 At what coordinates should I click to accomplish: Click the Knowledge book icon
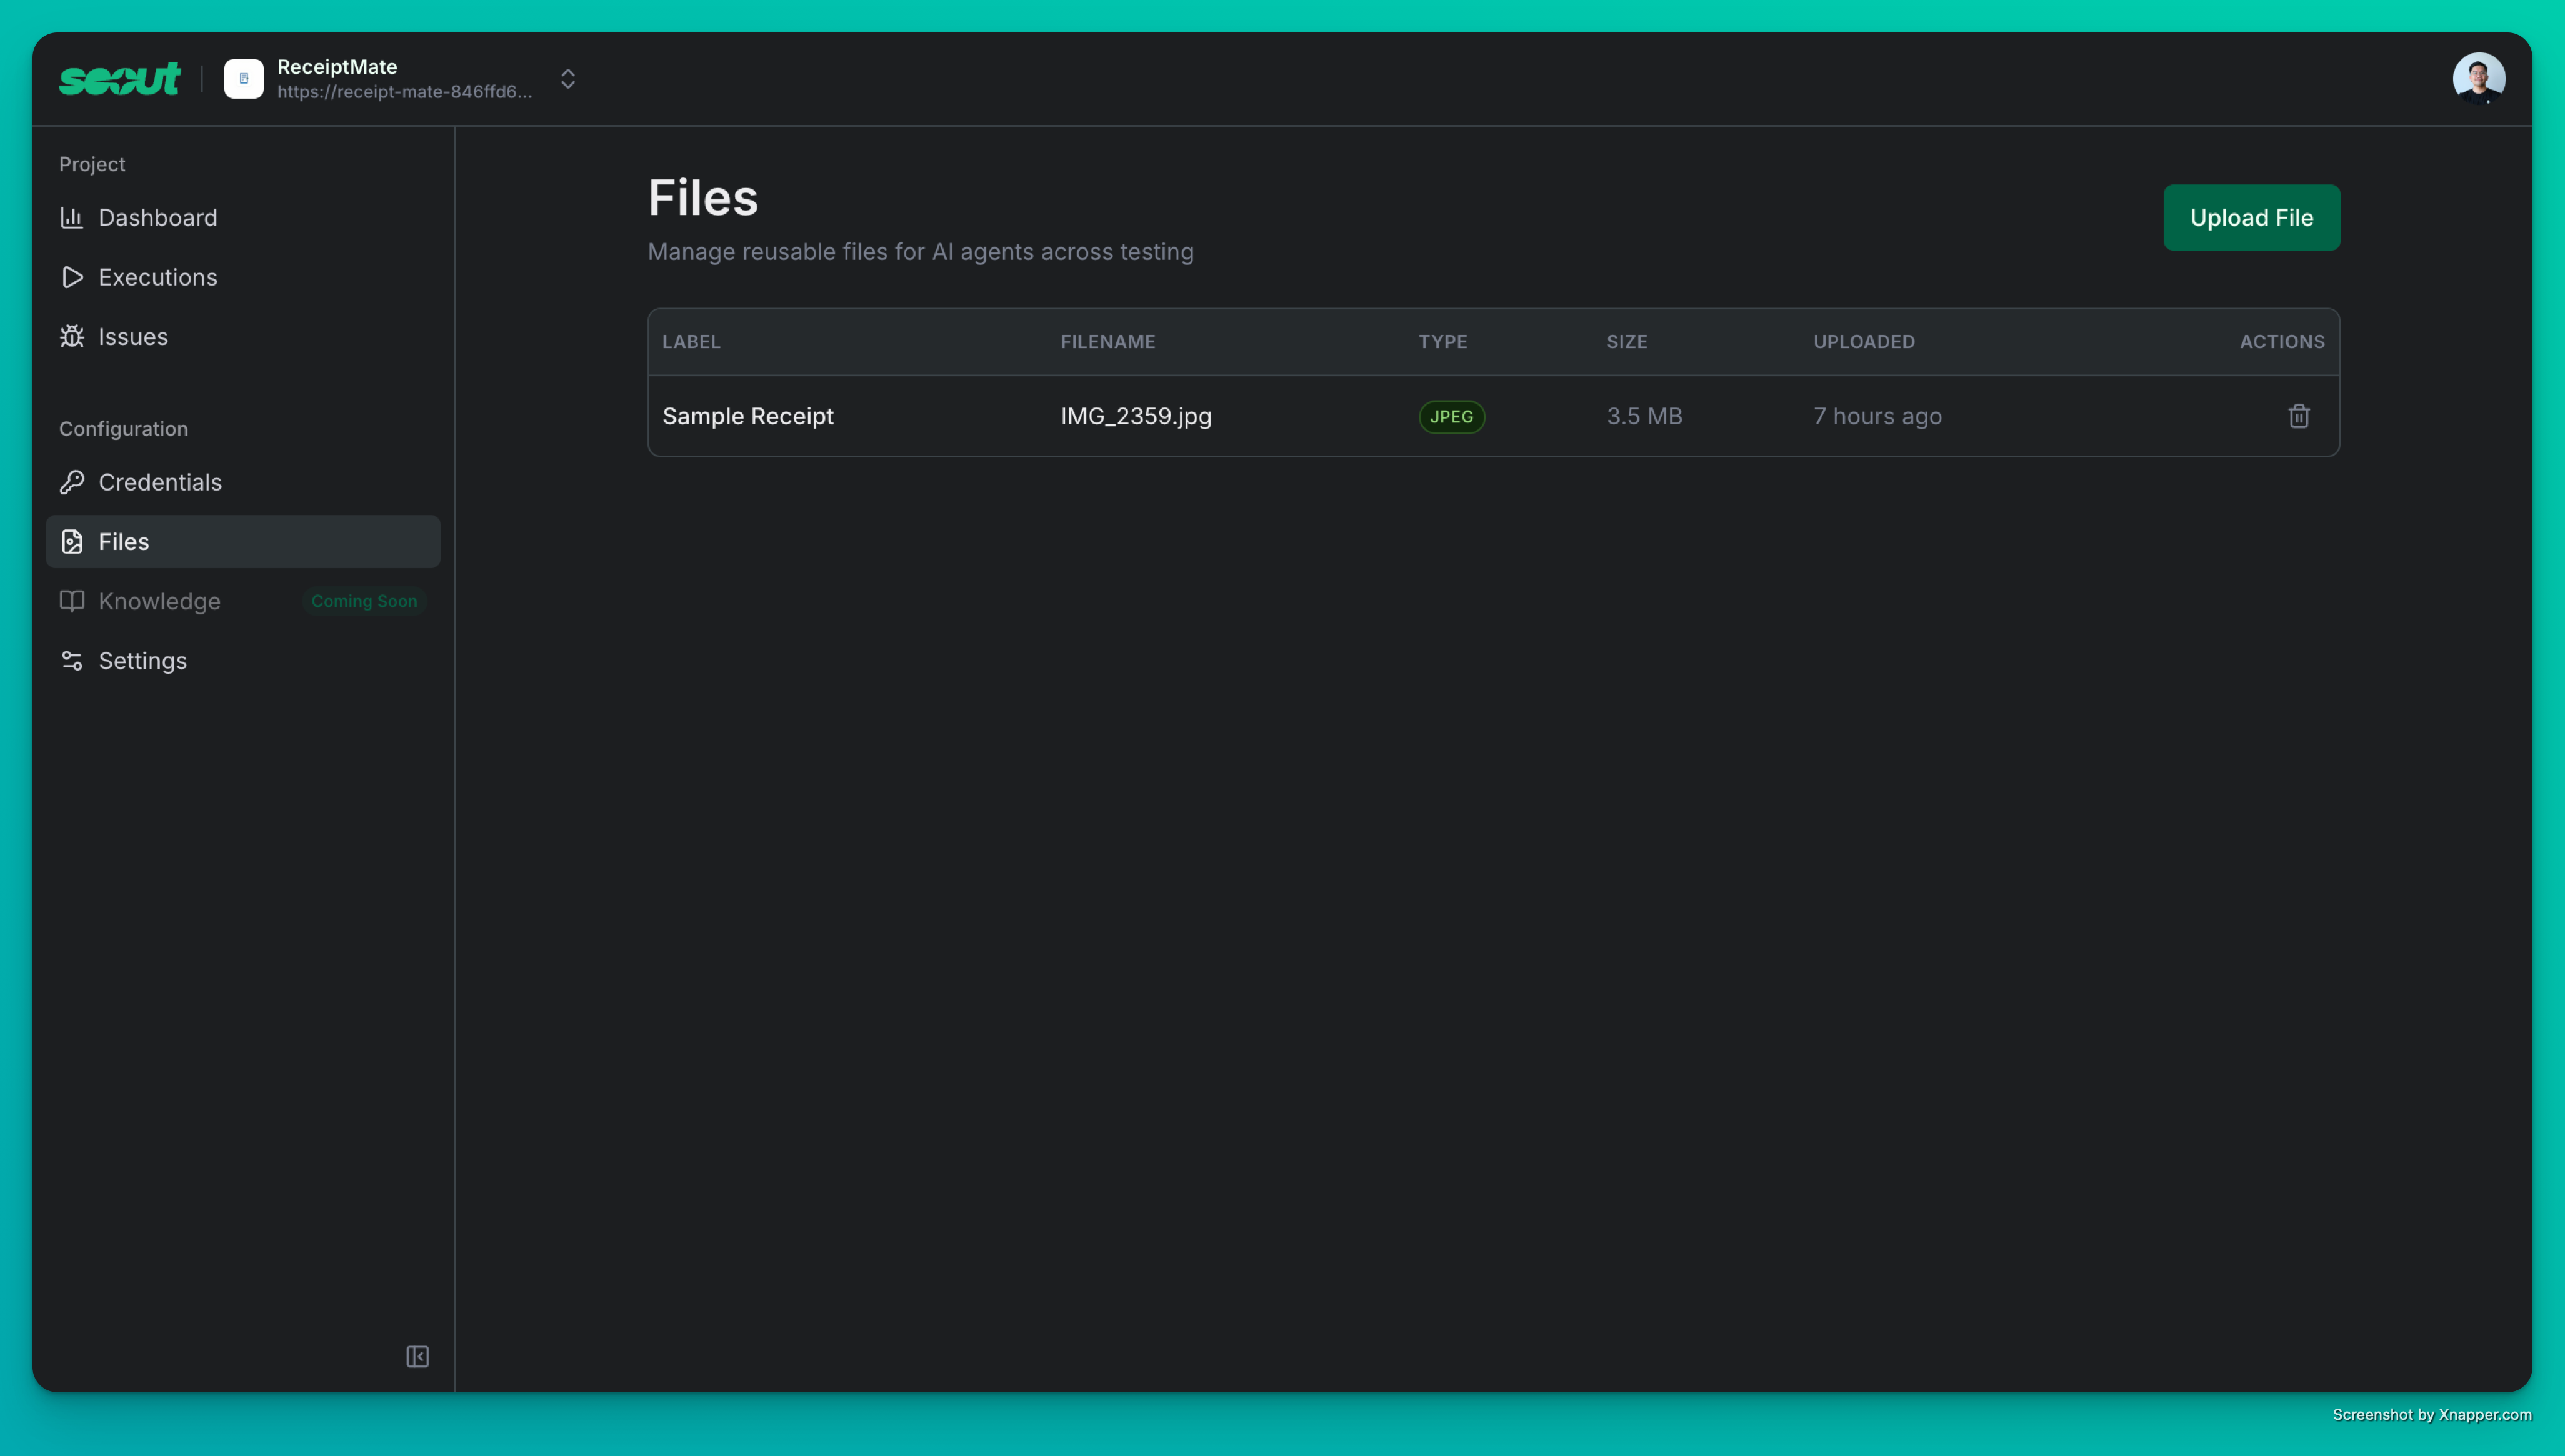73,601
